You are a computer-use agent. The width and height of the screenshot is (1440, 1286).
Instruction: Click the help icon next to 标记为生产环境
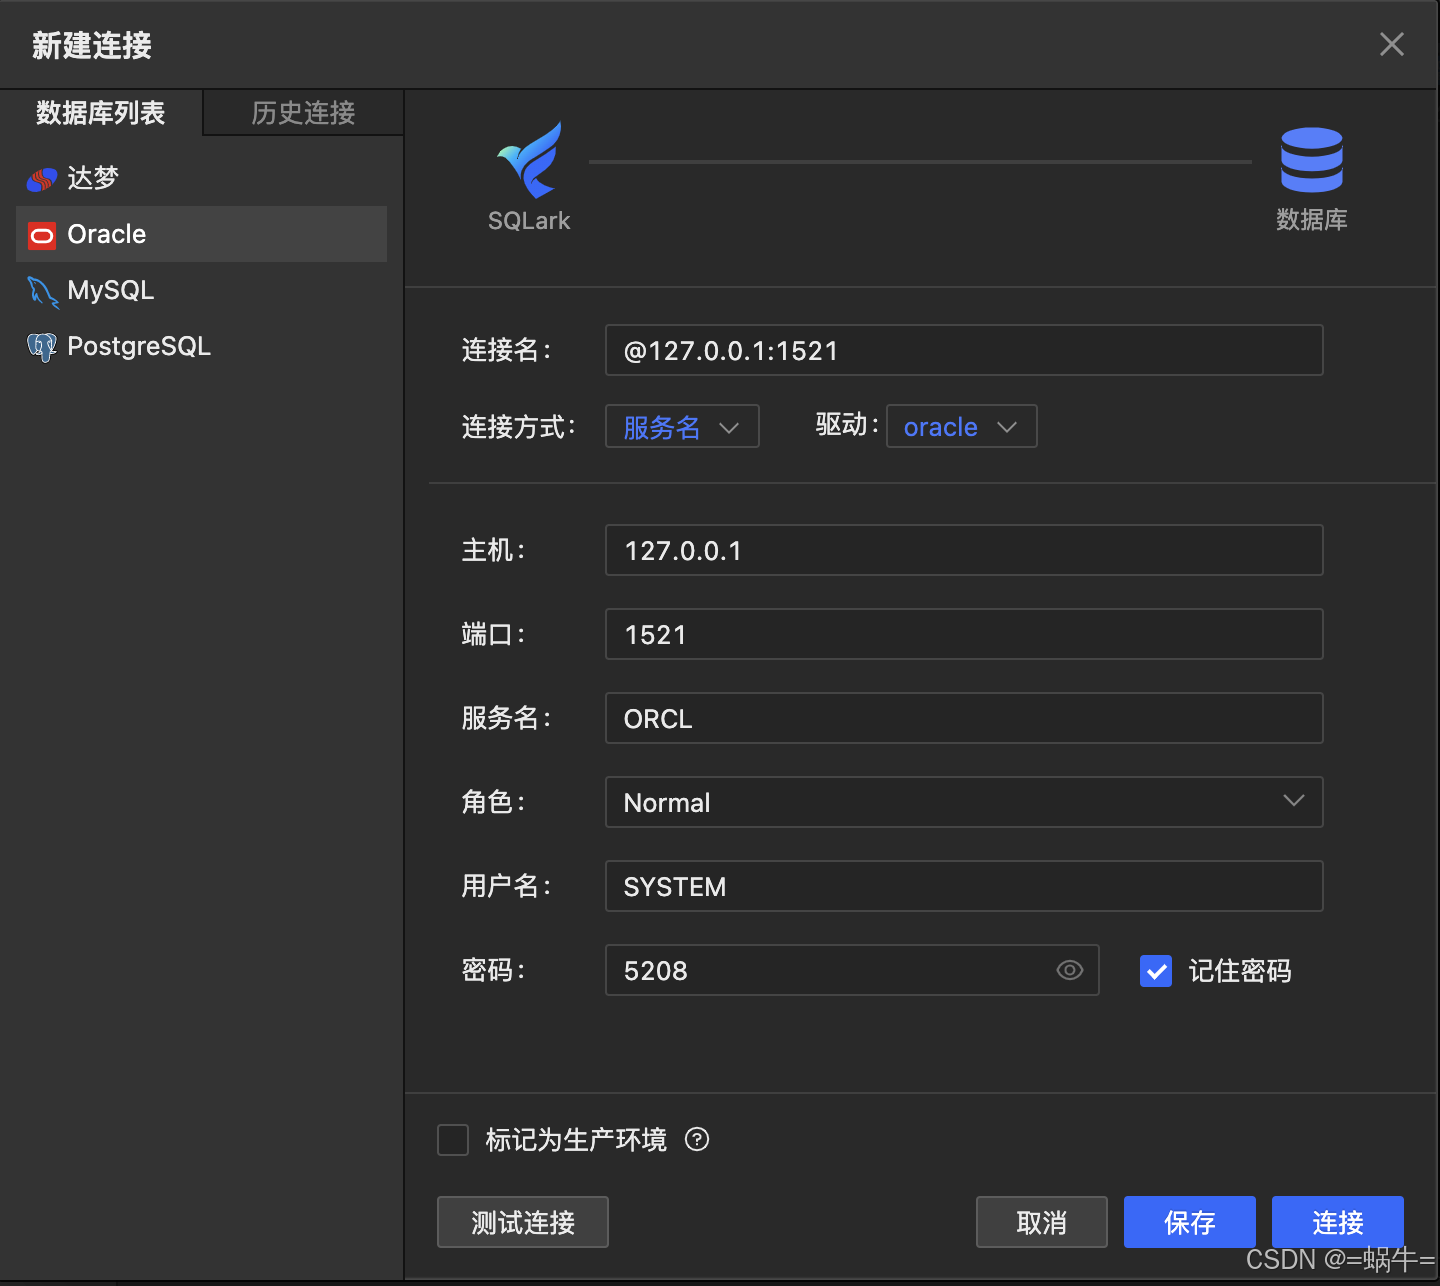coord(697,1139)
